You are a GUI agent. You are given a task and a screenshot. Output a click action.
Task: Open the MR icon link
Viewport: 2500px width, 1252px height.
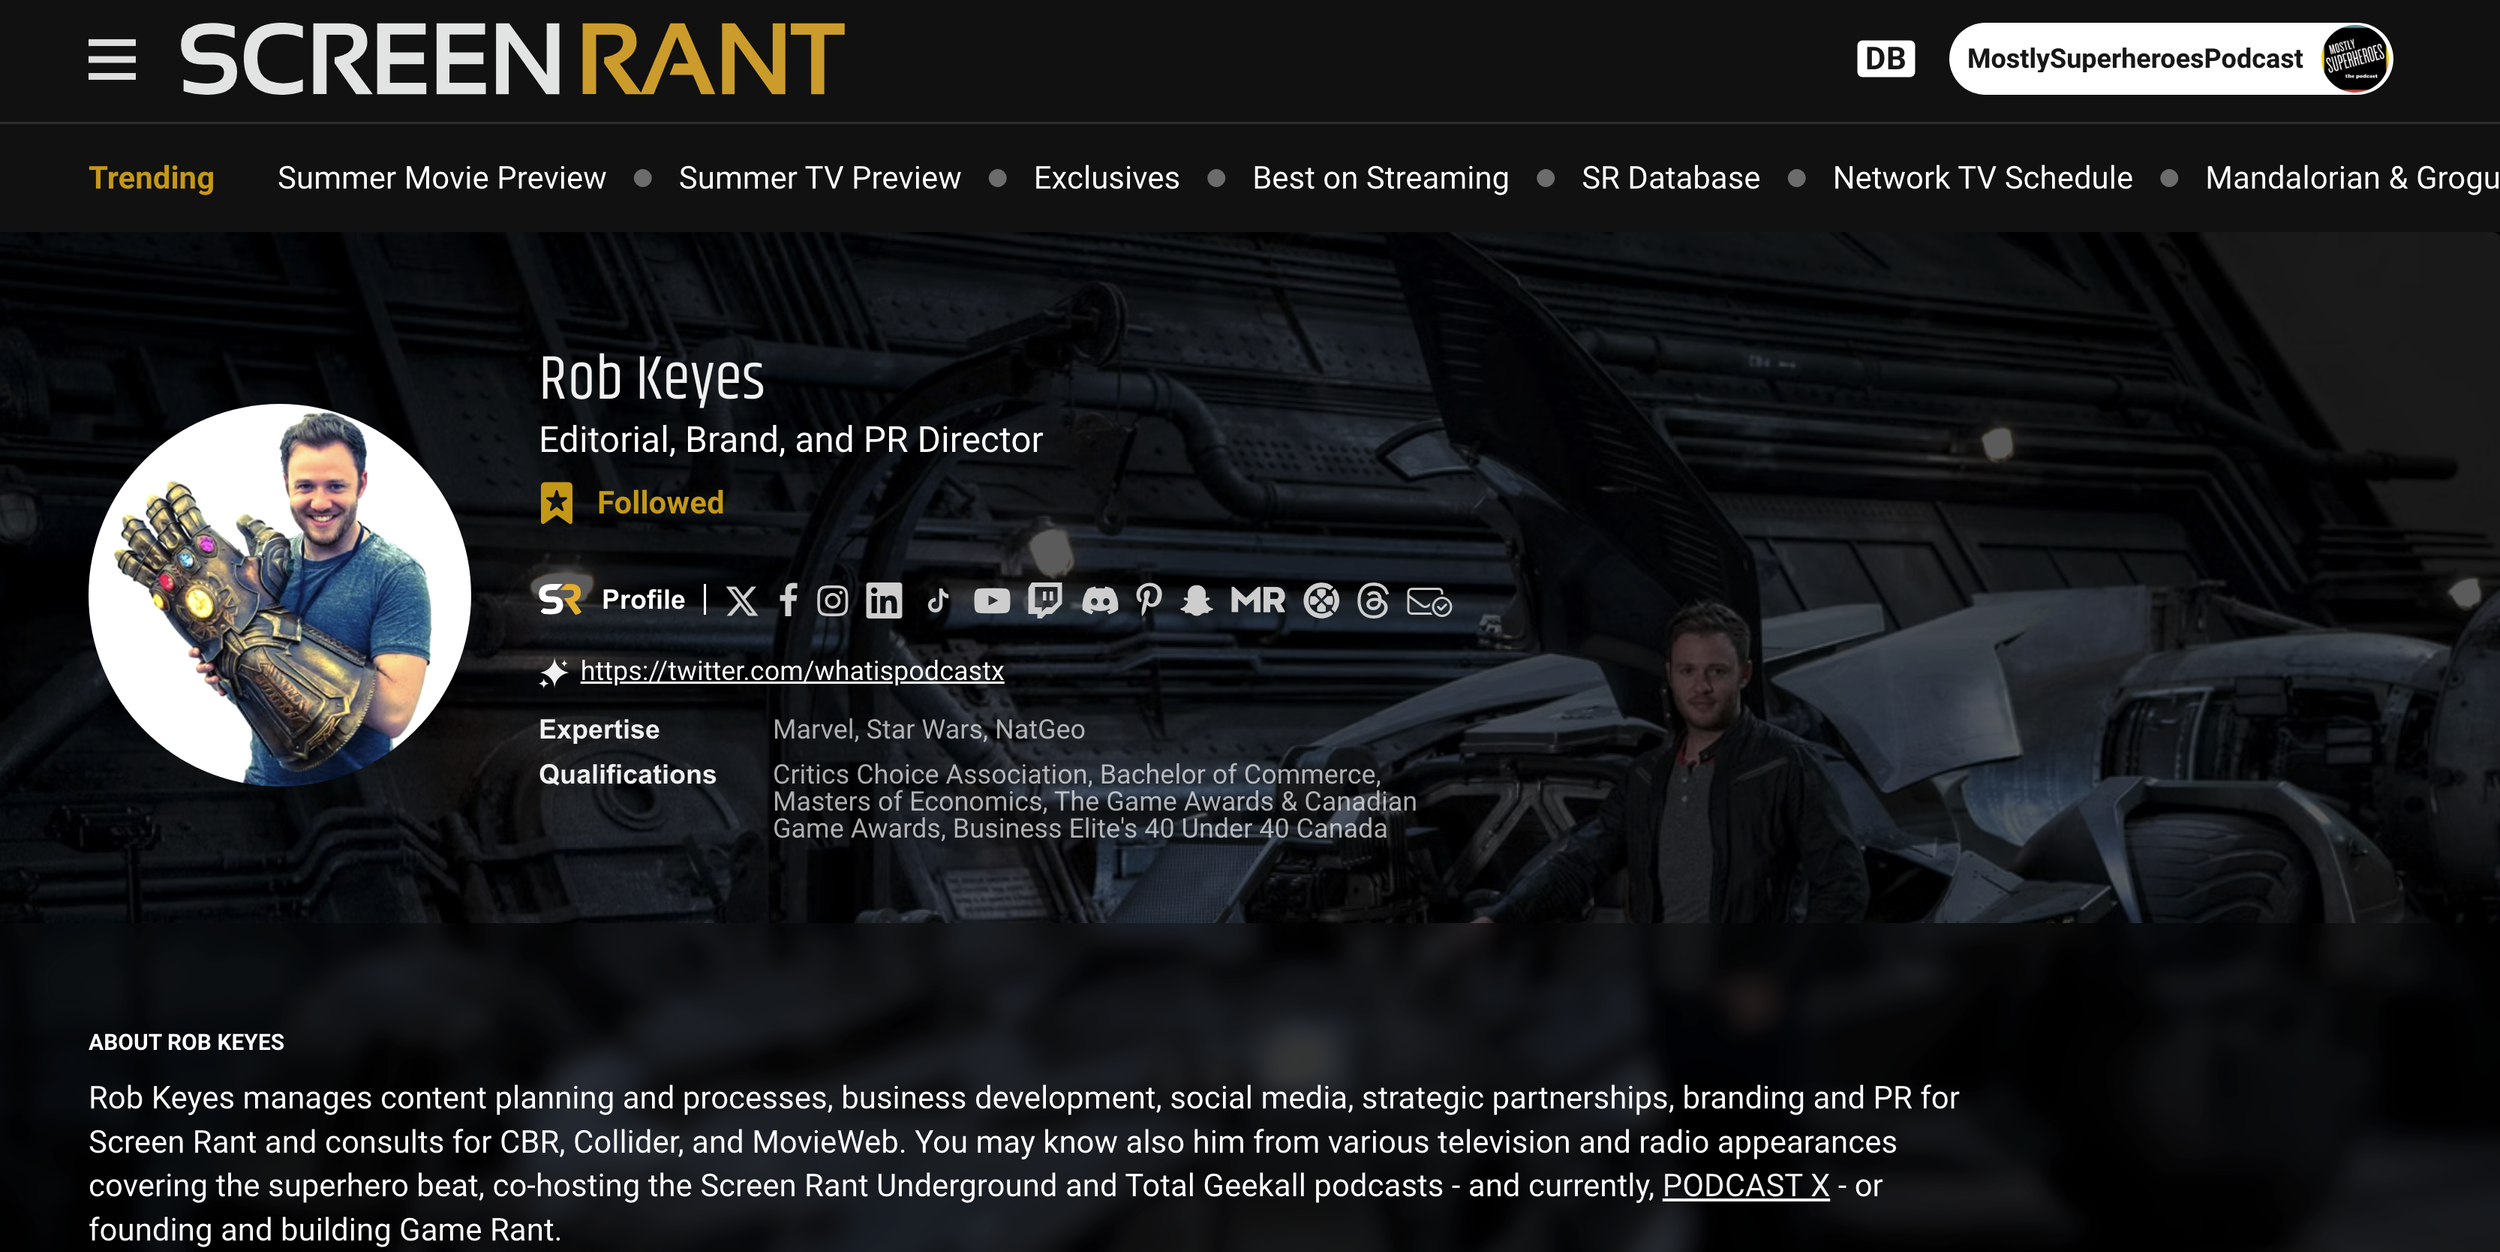coord(1257,600)
